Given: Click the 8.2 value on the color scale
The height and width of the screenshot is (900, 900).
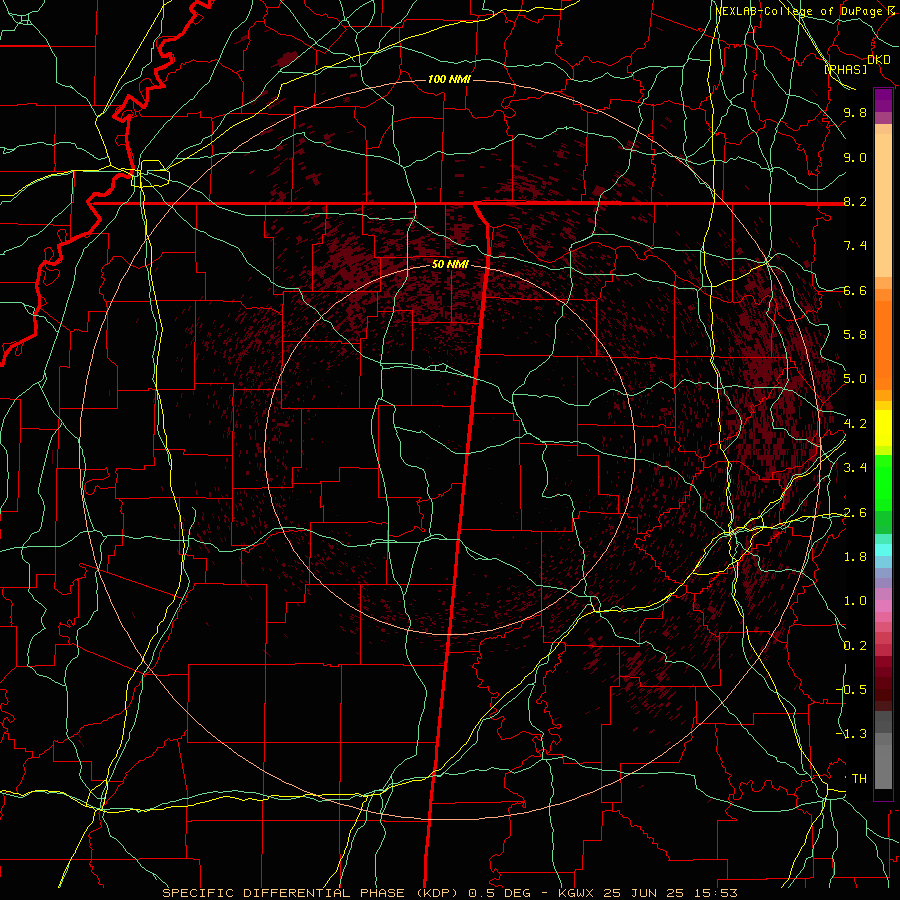Looking at the screenshot, I should (x=855, y=201).
